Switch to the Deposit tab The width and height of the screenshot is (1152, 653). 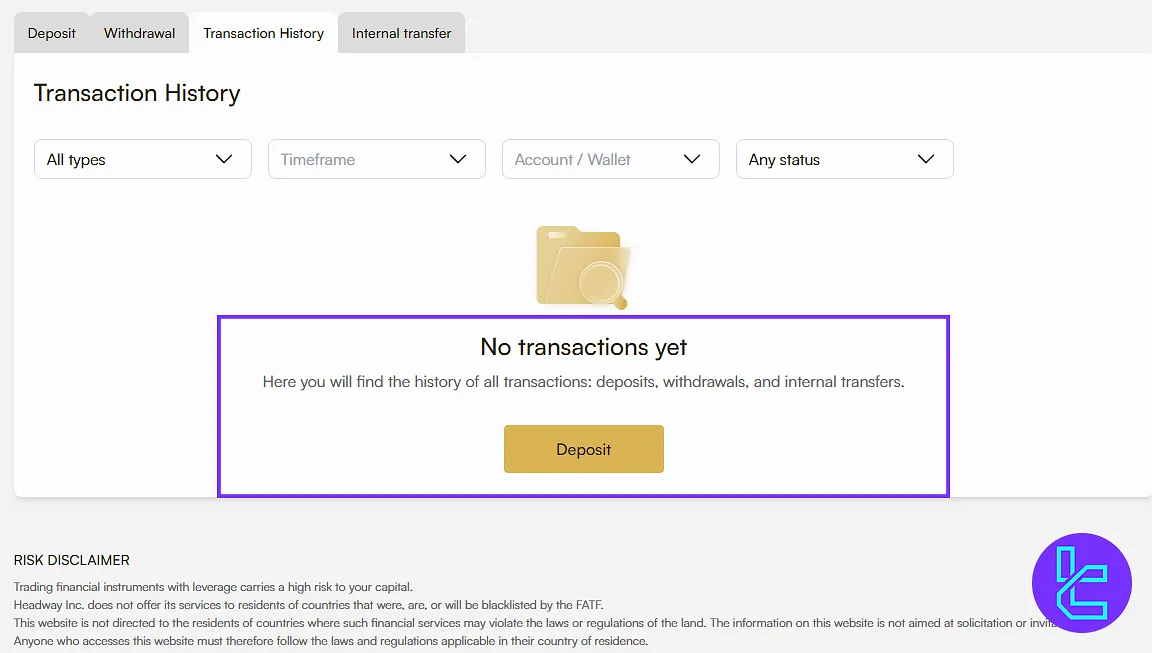pyautogui.click(x=52, y=33)
